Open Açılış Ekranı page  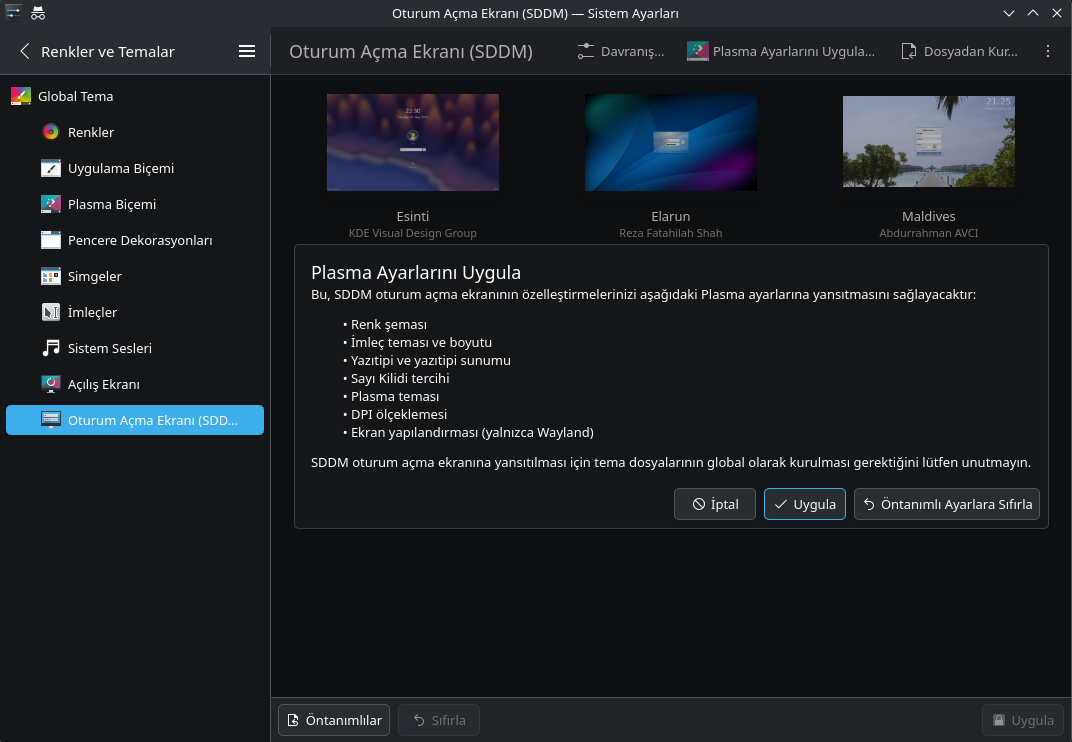click(135, 384)
